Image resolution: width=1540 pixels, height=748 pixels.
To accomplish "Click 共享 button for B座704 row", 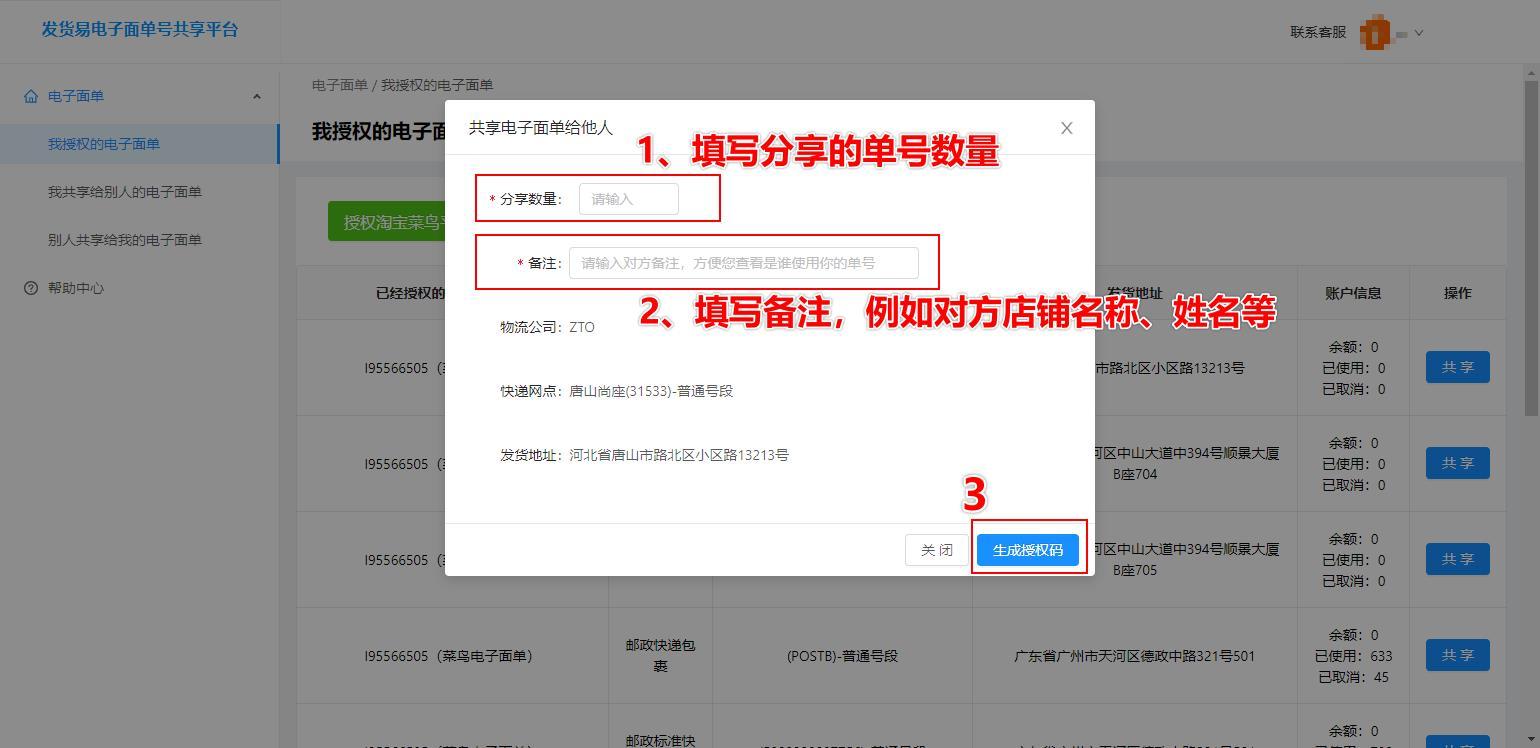I will 1458,463.
